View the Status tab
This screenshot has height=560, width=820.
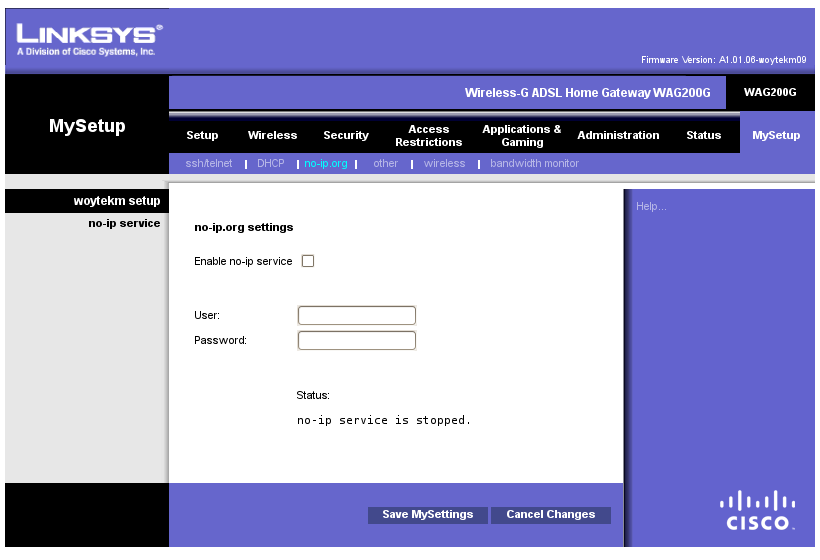coord(703,136)
